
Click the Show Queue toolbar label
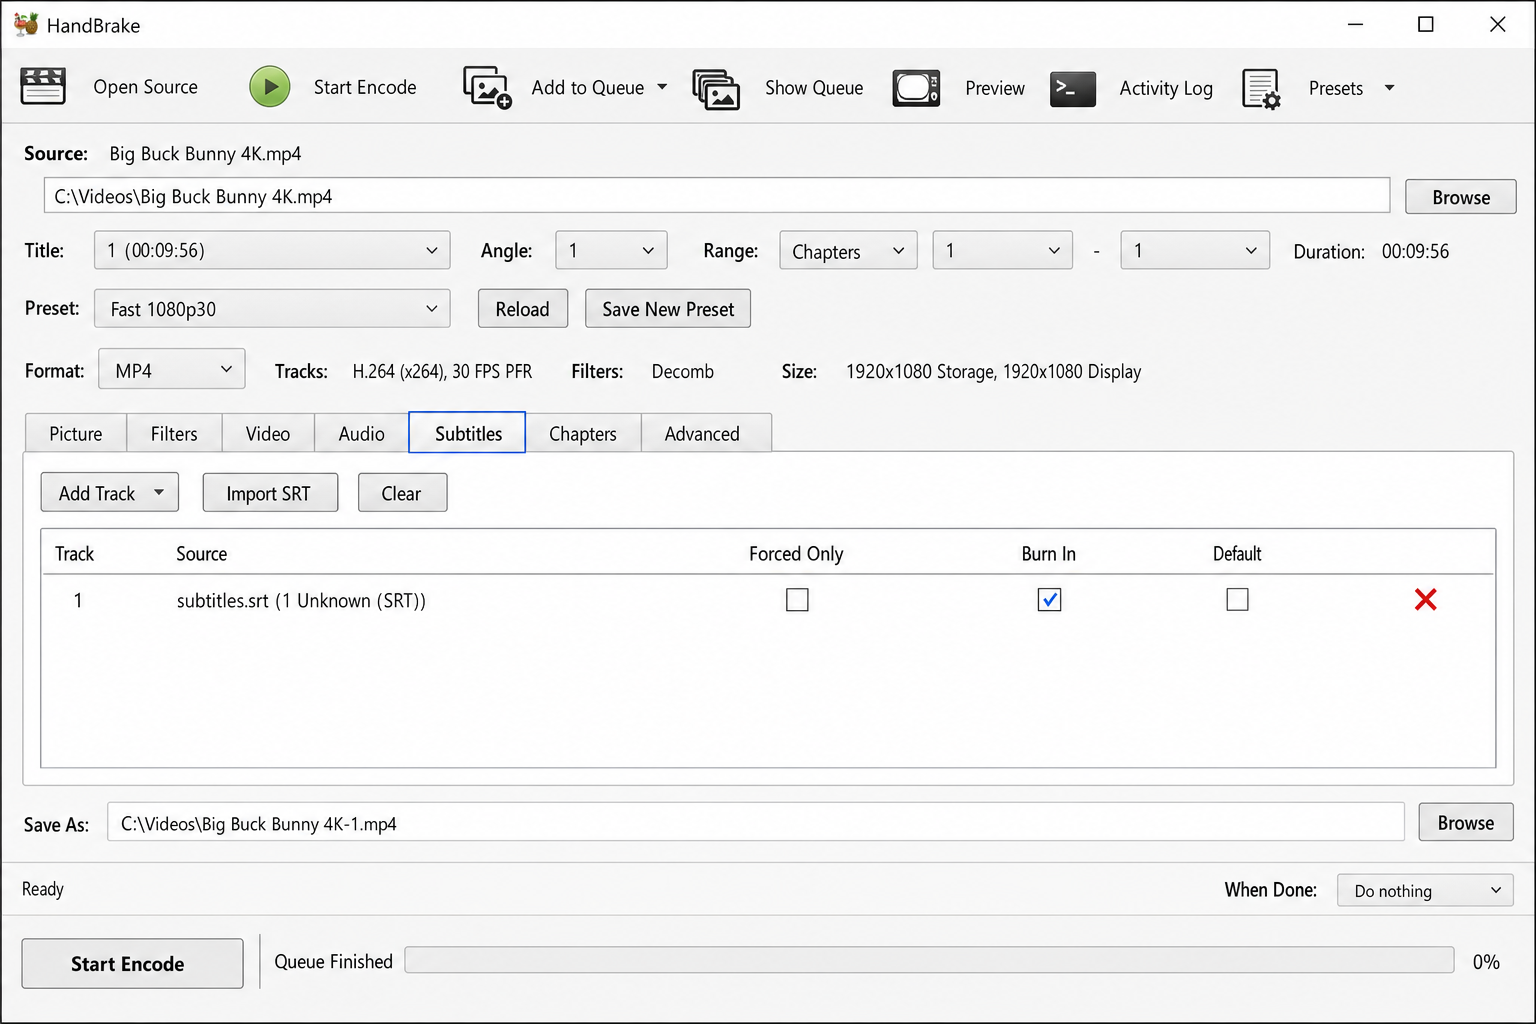click(x=814, y=88)
